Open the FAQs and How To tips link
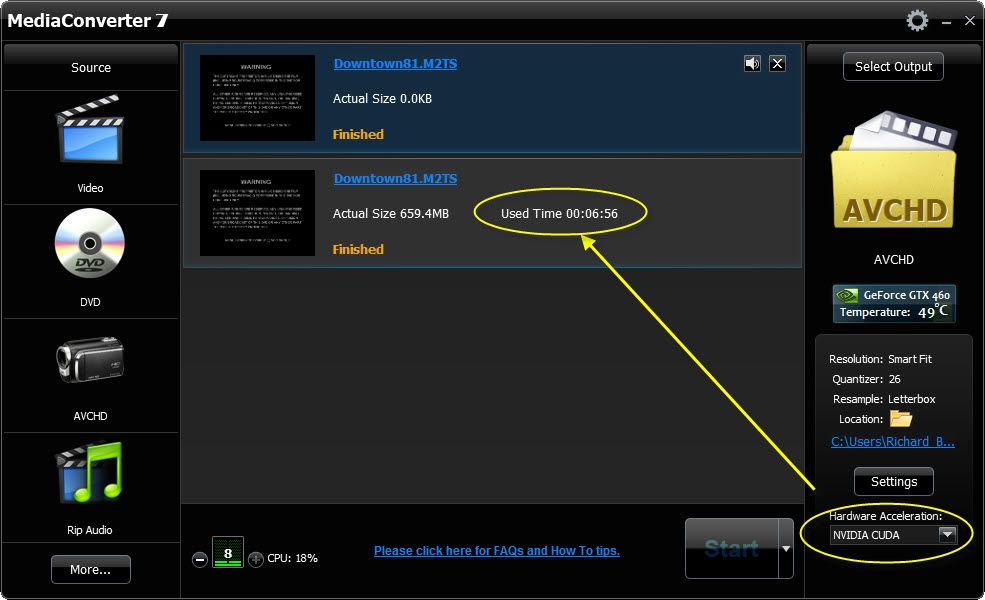 496,551
